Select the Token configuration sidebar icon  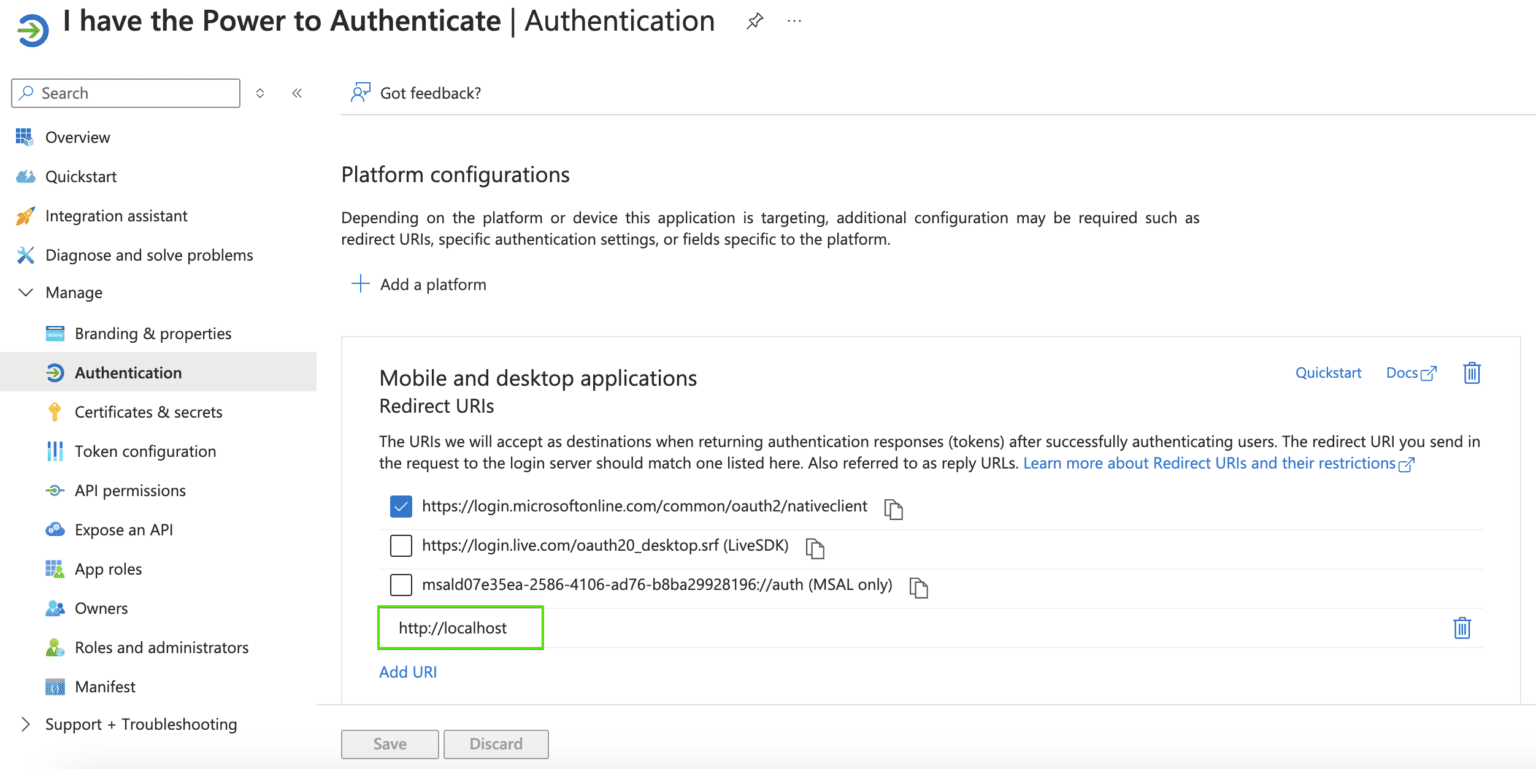pos(53,451)
